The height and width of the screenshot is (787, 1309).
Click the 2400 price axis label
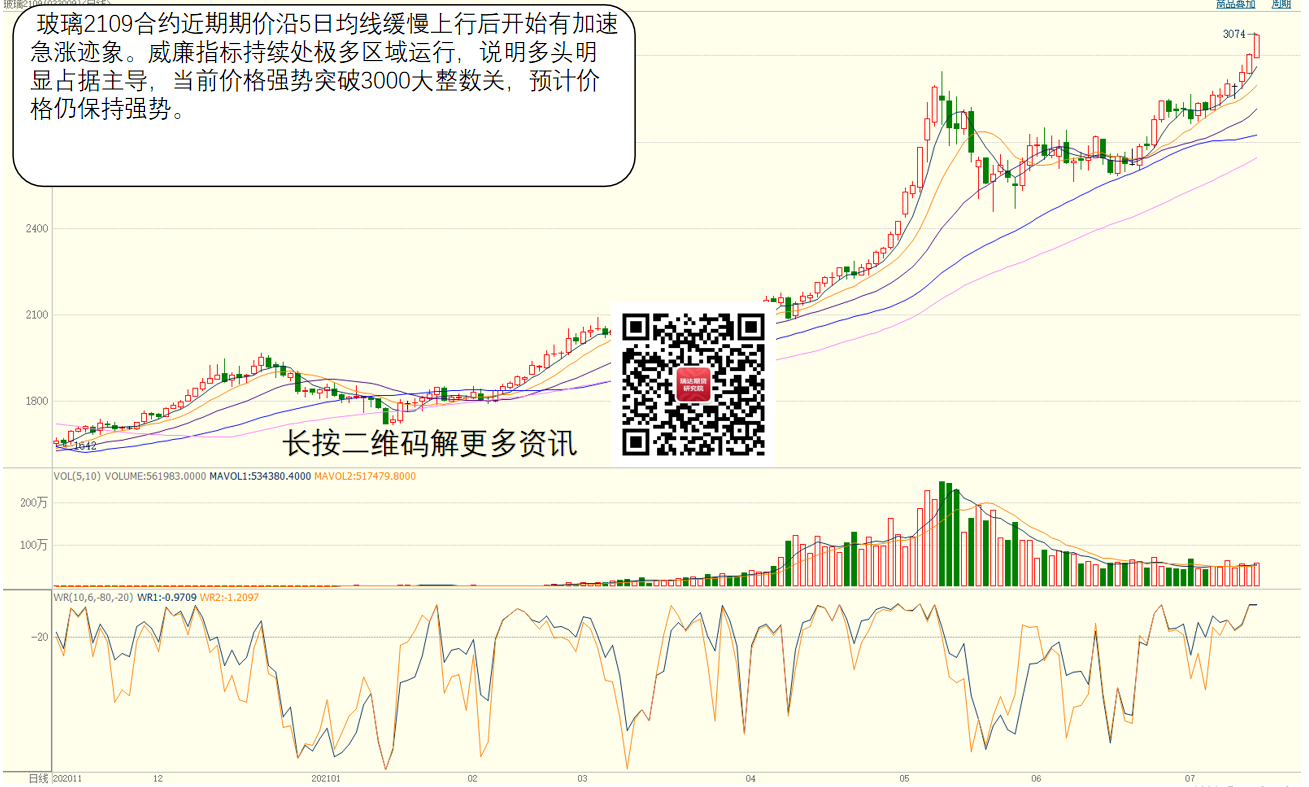click(x=35, y=229)
